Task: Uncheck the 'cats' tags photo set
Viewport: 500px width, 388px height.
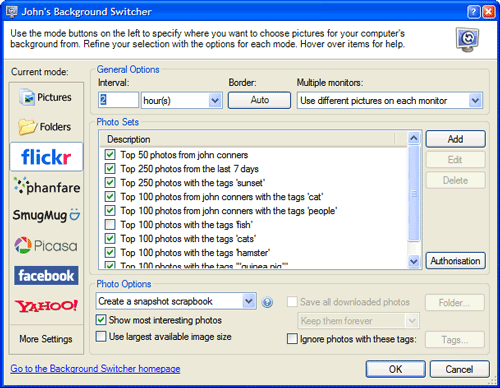Action: coord(110,239)
